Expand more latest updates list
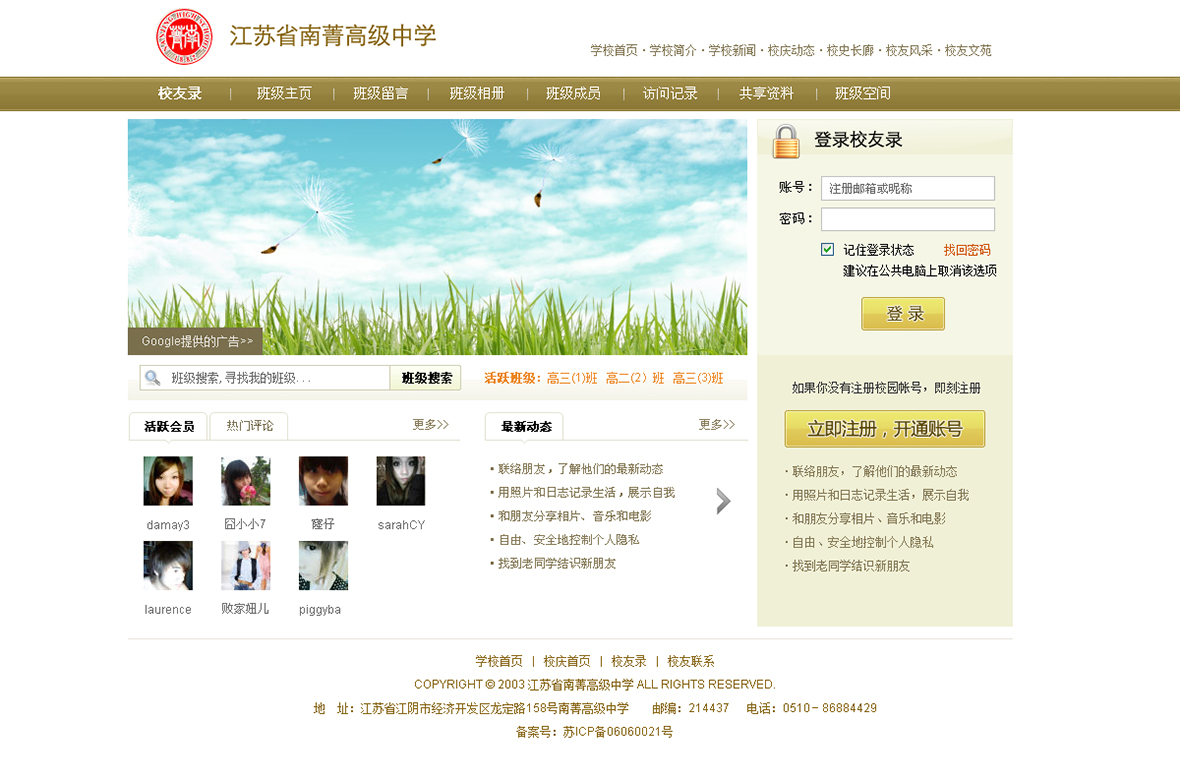The width and height of the screenshot is (1180, 780). click(717, 425)
